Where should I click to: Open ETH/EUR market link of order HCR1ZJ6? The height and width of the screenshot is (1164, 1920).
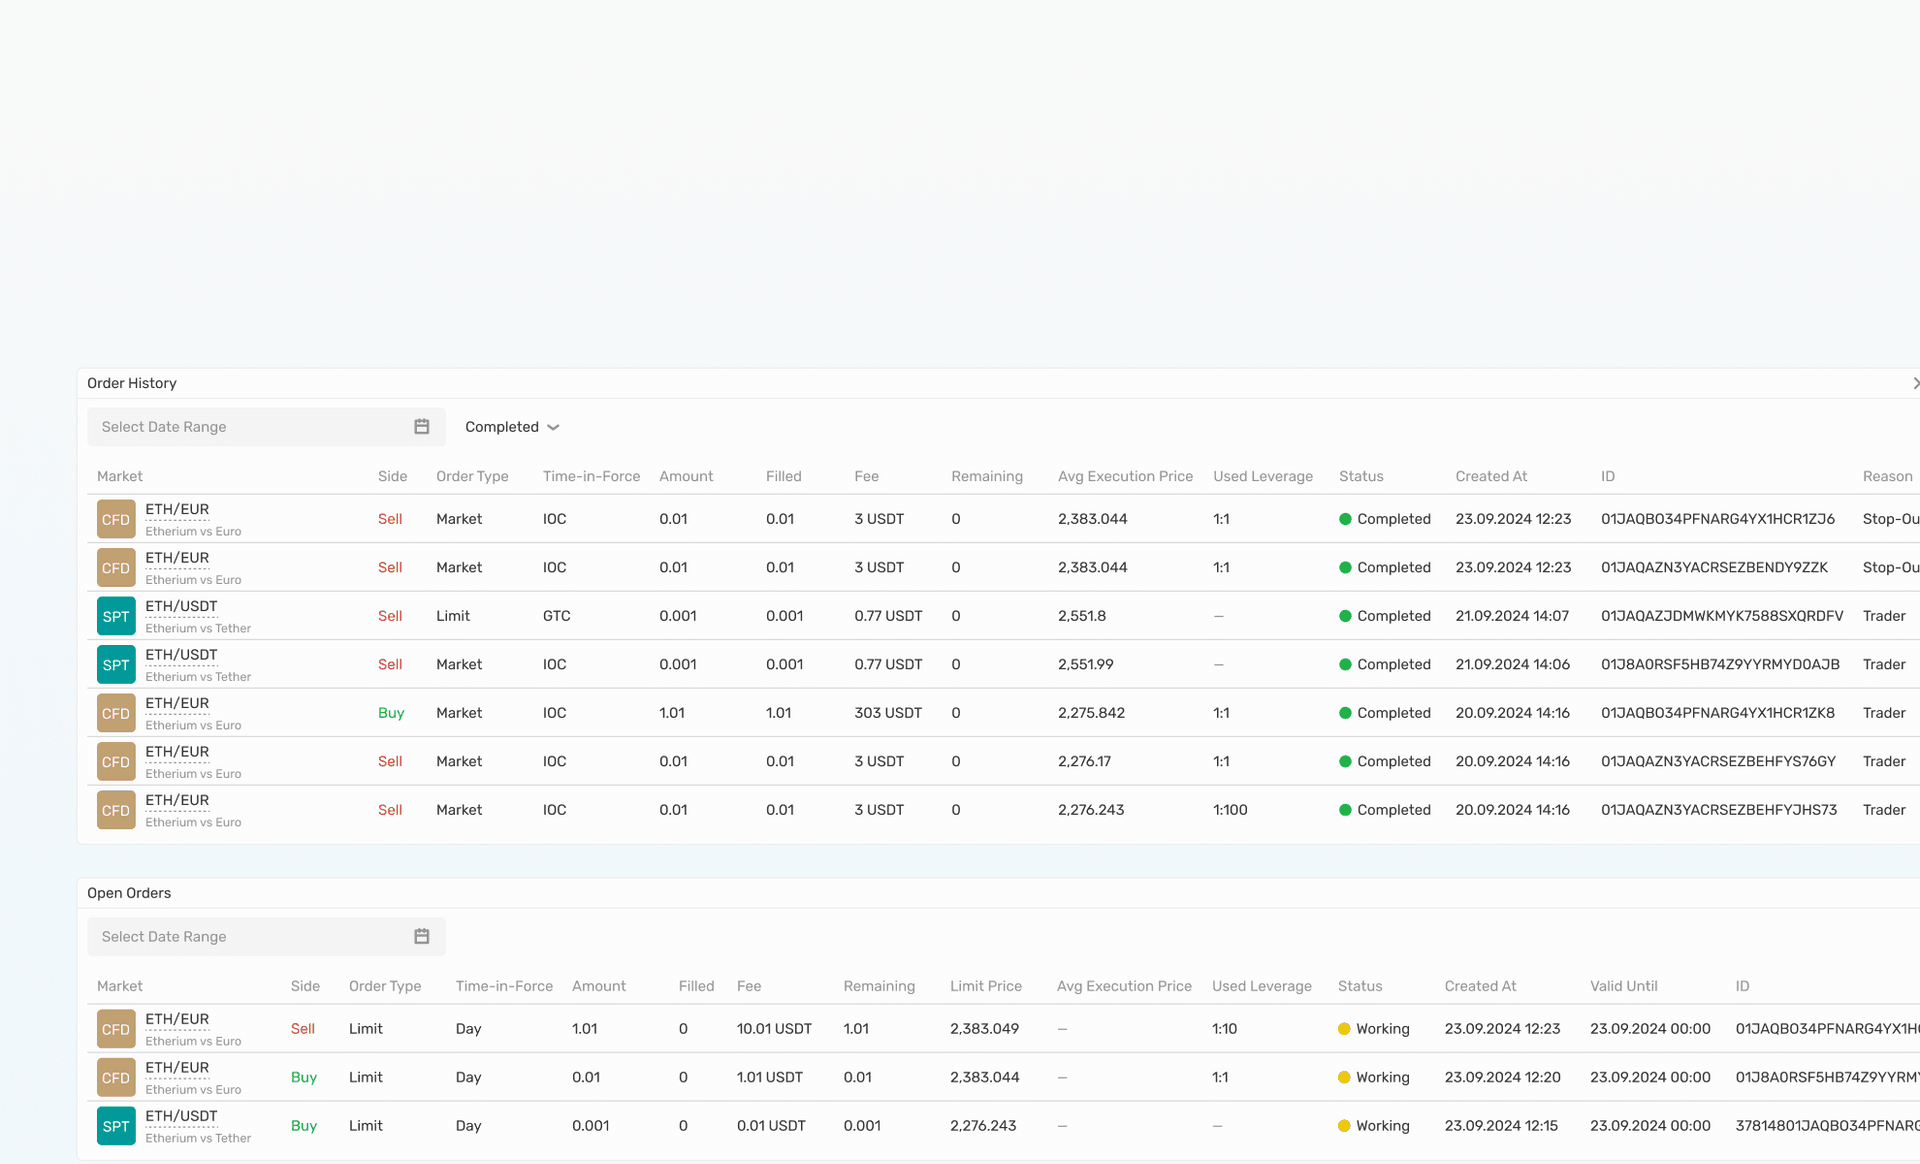click(x=177, y=509)
